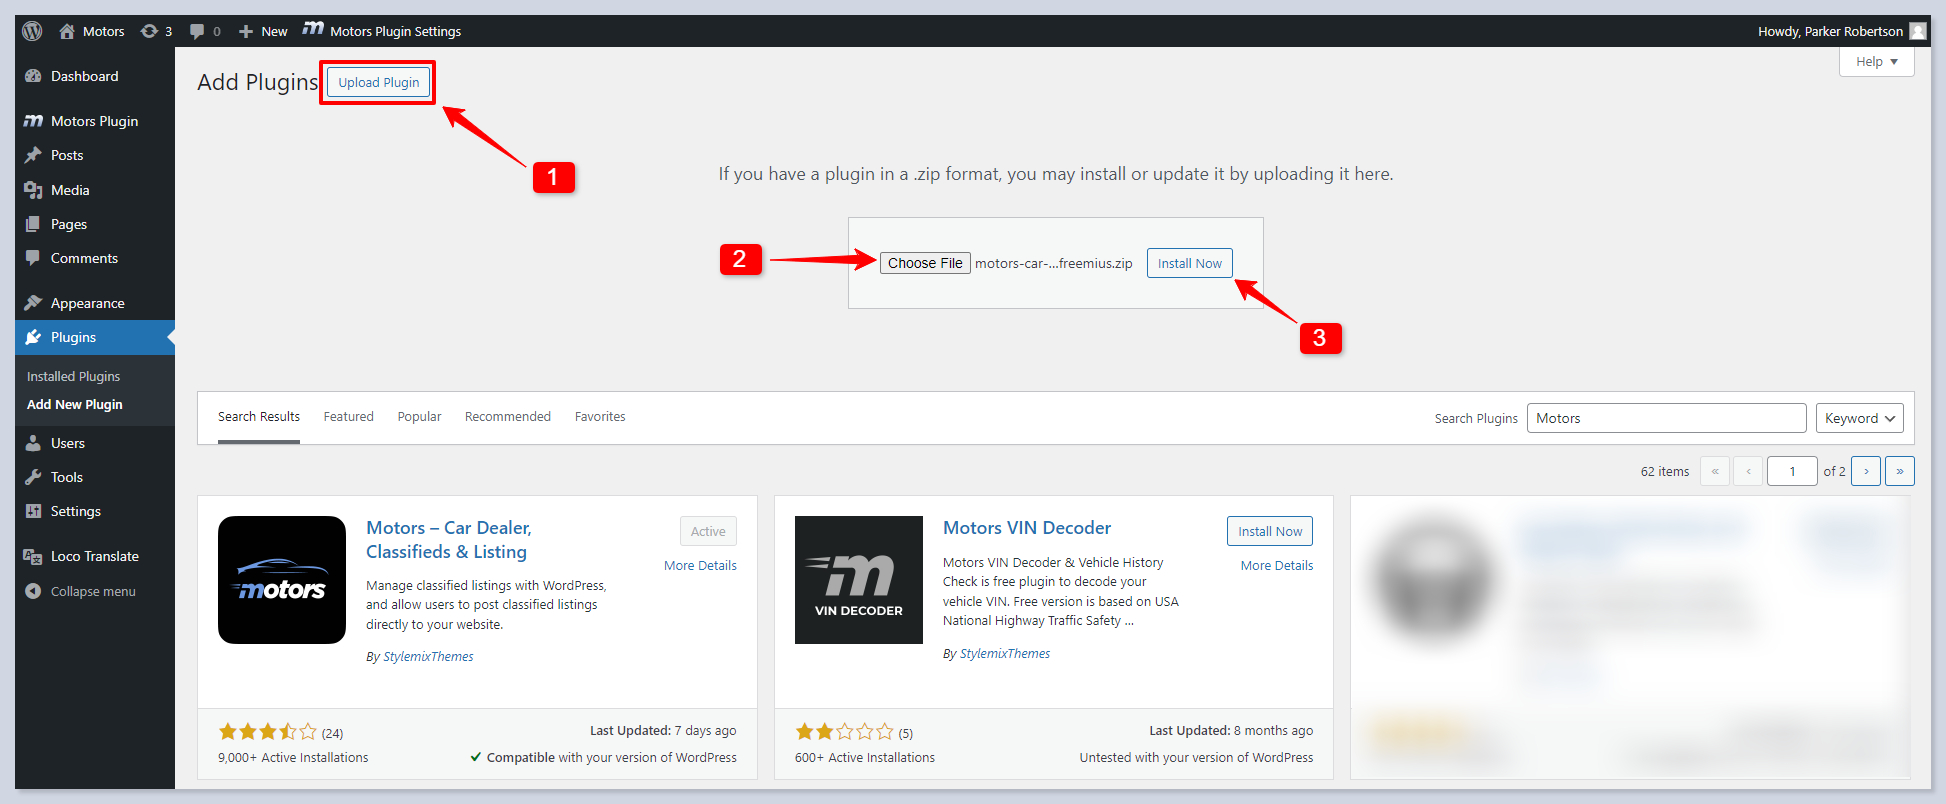Click the WordPress logo icon in admin bar
Image resolution: width=1946 pixels, height=804 pixels.
32,31
